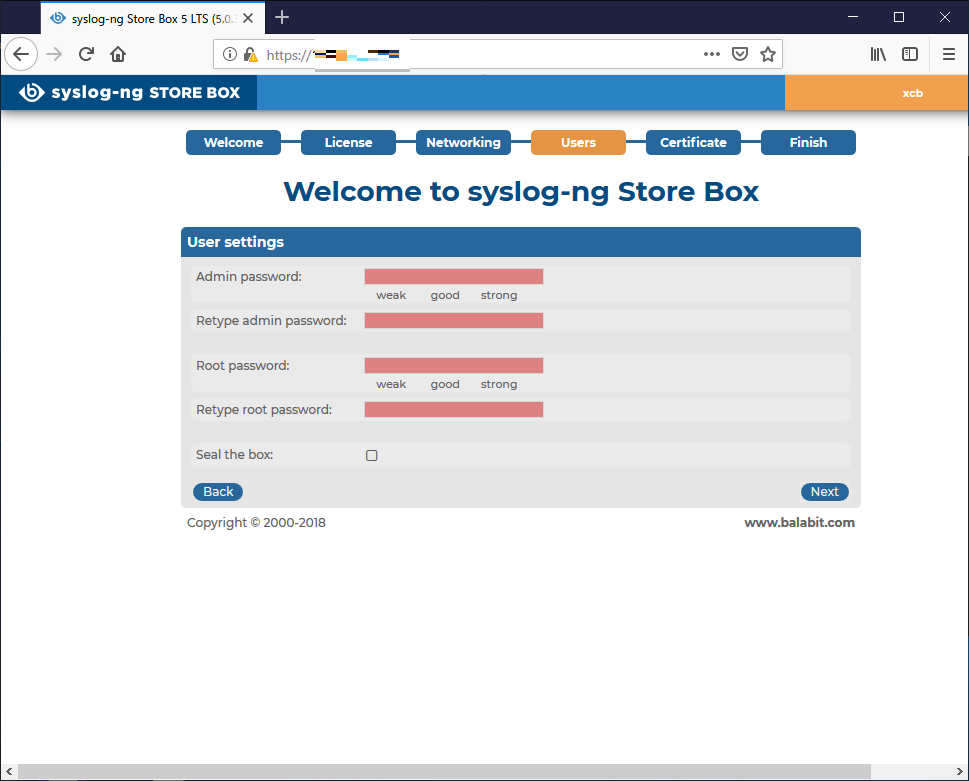This screenshot has height=781, width=969.
Task: Show site information icon in address bar
Action: (x=230, y=54)
